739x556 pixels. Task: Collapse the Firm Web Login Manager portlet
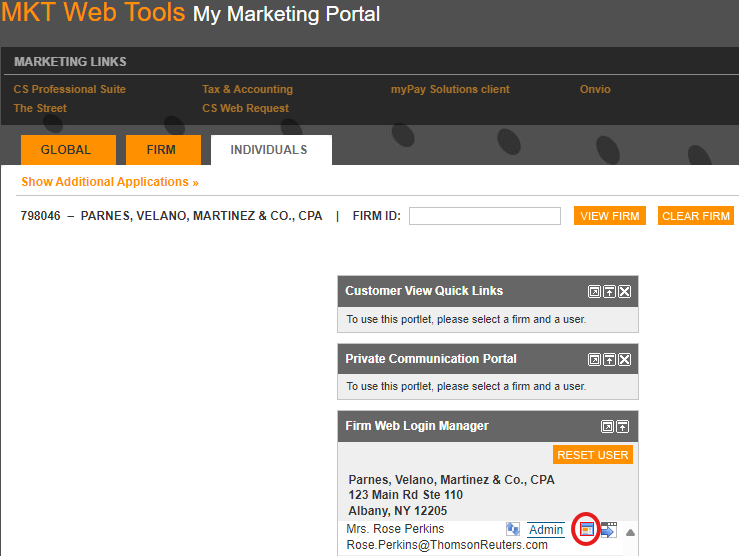(622, 426)
